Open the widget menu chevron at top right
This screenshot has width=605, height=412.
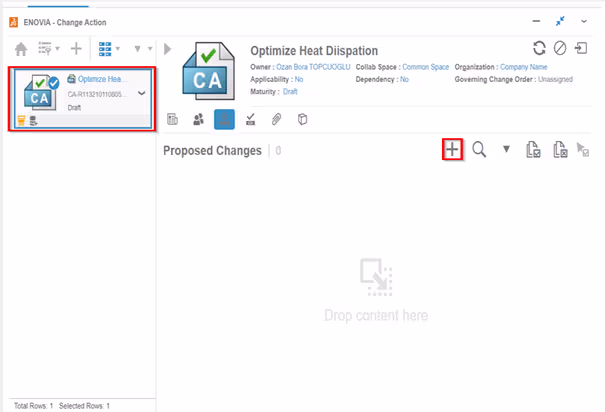click(584, 21)
